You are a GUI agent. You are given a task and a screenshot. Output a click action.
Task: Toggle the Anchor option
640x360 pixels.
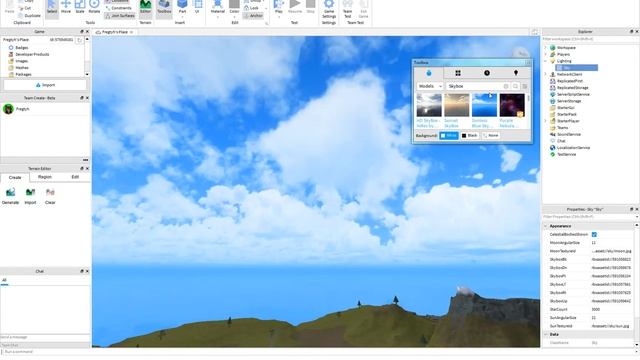(253, 16)
